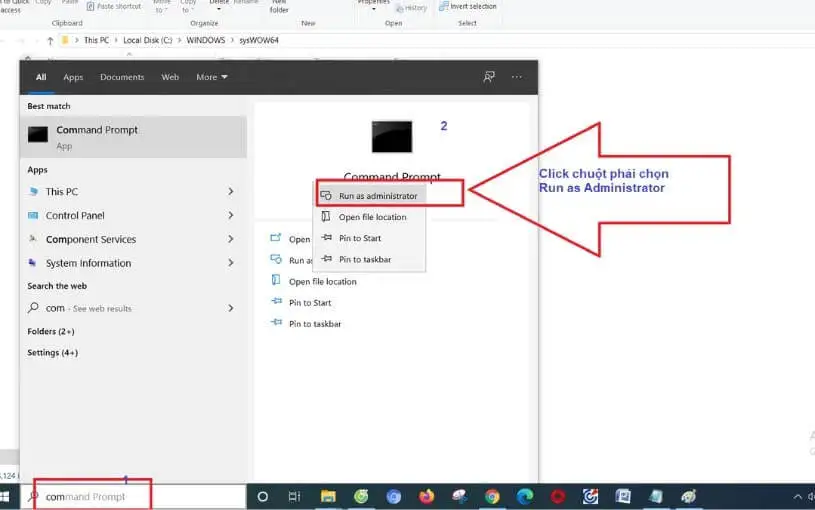The image size is (815, 510).
Task: Click Paste shortcut in Explorer ribbon
Action: [114, 6]
